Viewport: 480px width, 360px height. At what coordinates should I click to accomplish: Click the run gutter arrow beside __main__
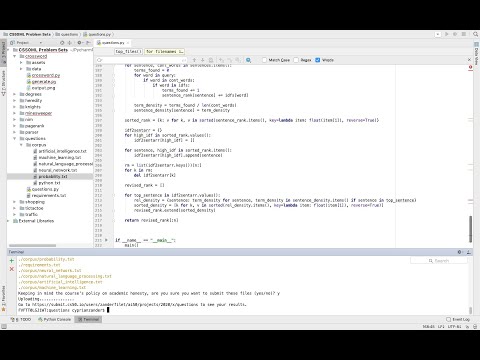click(107, 240)
